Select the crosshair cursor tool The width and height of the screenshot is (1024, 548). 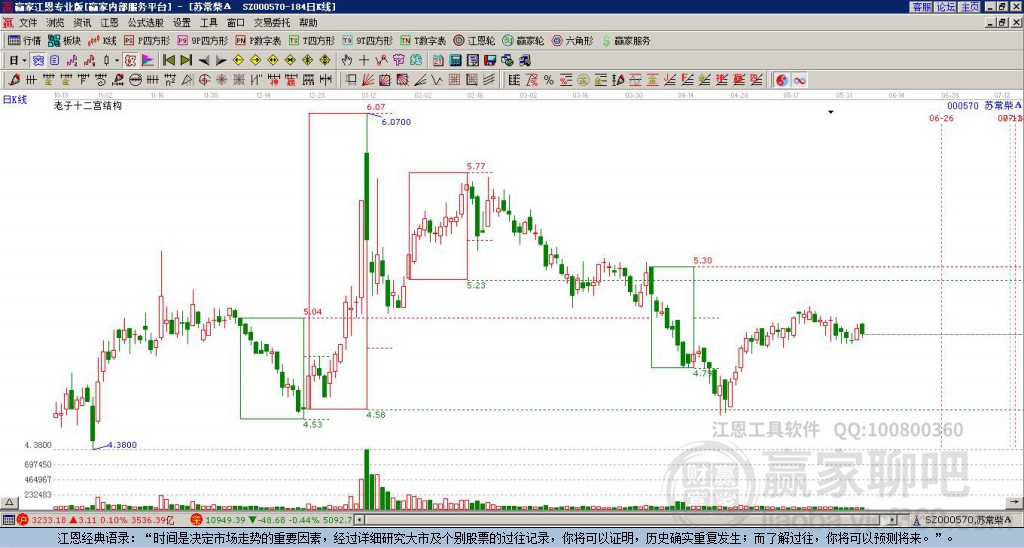(364, 60)
